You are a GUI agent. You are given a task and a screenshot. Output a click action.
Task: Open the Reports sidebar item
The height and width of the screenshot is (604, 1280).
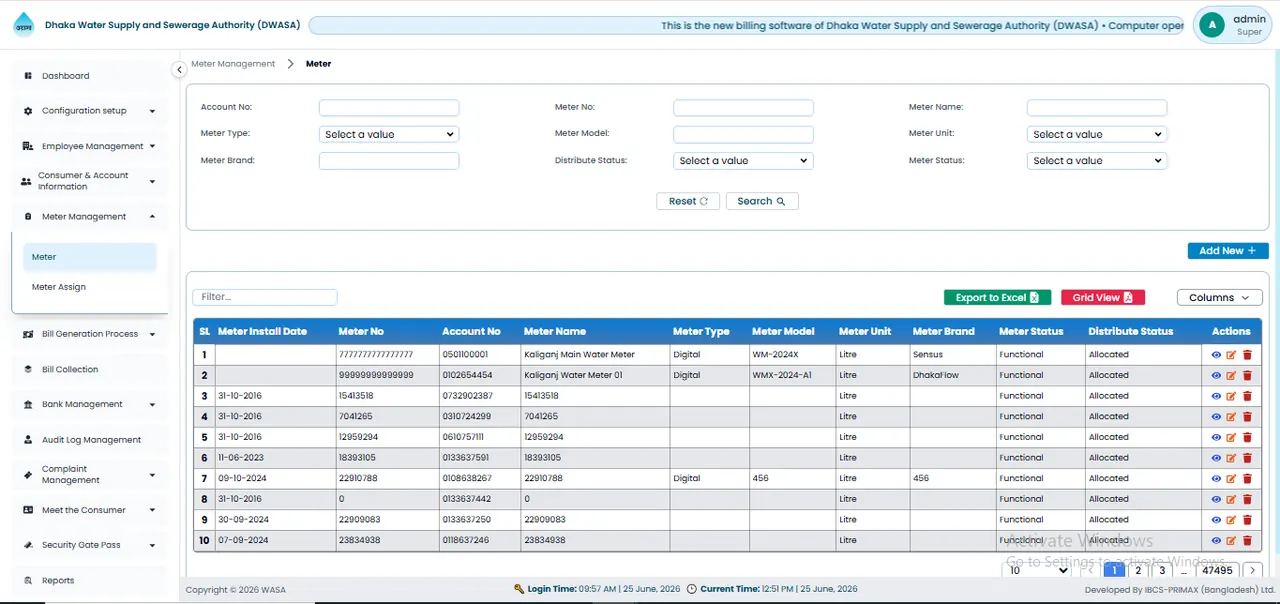(x=89, y=581)
